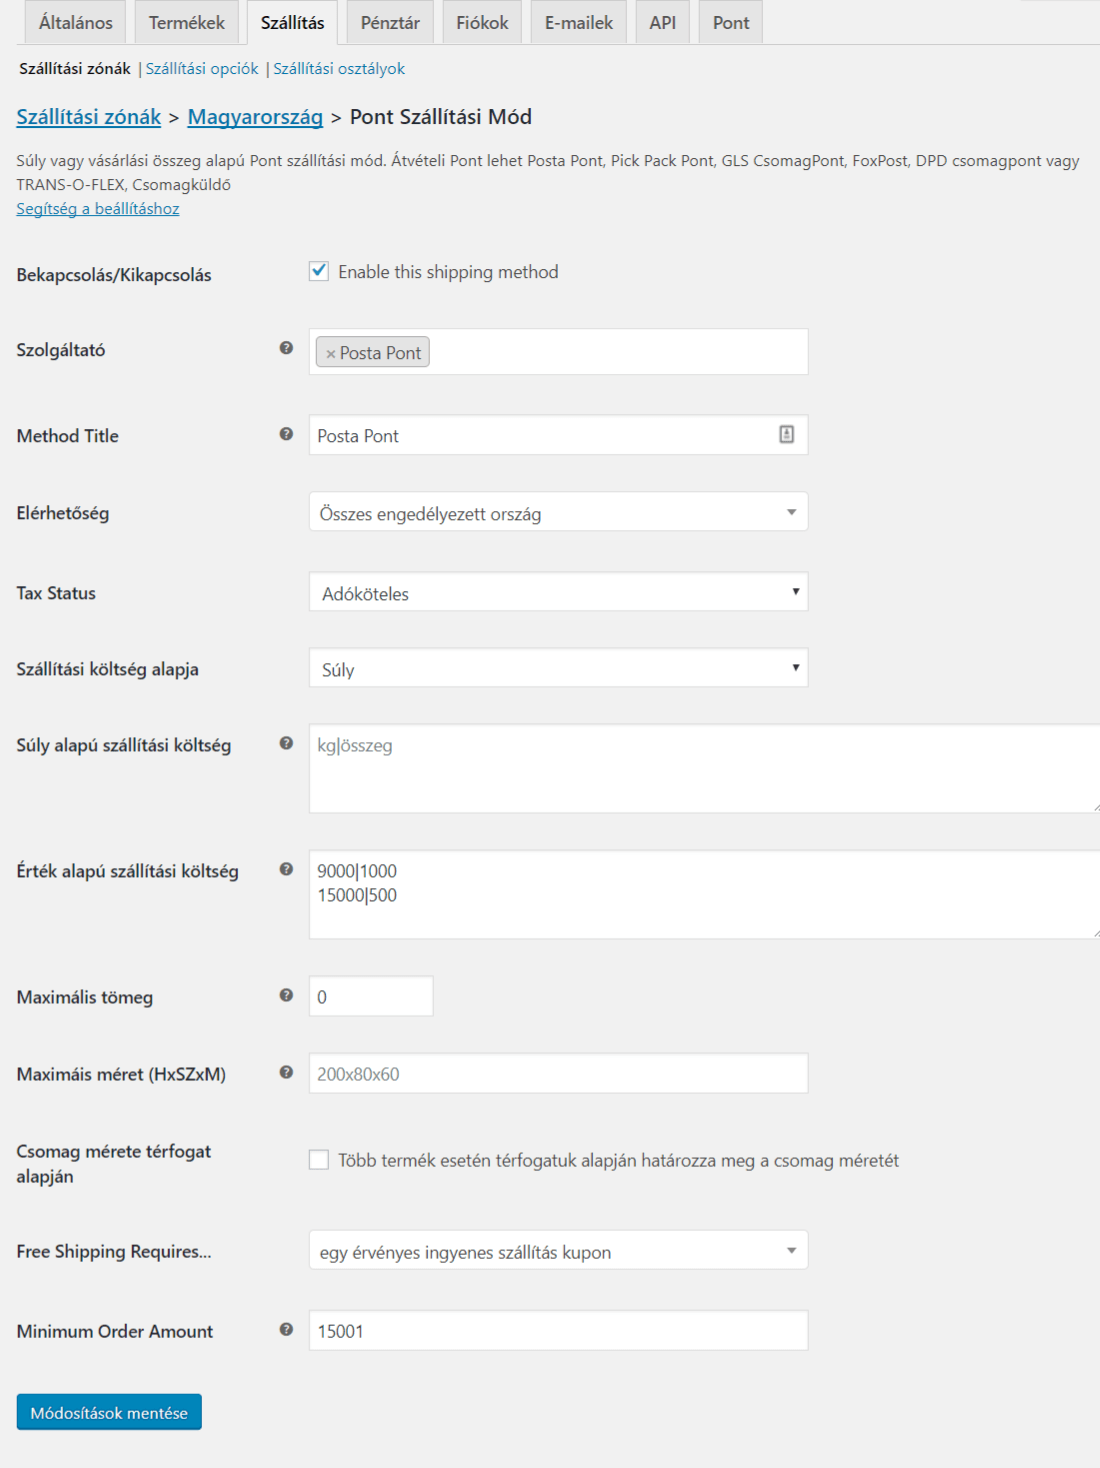This screenshot has height=1468, width=1100.
Task: Click help icon beside Minimum Order Amount
Action: (286, 1329)
